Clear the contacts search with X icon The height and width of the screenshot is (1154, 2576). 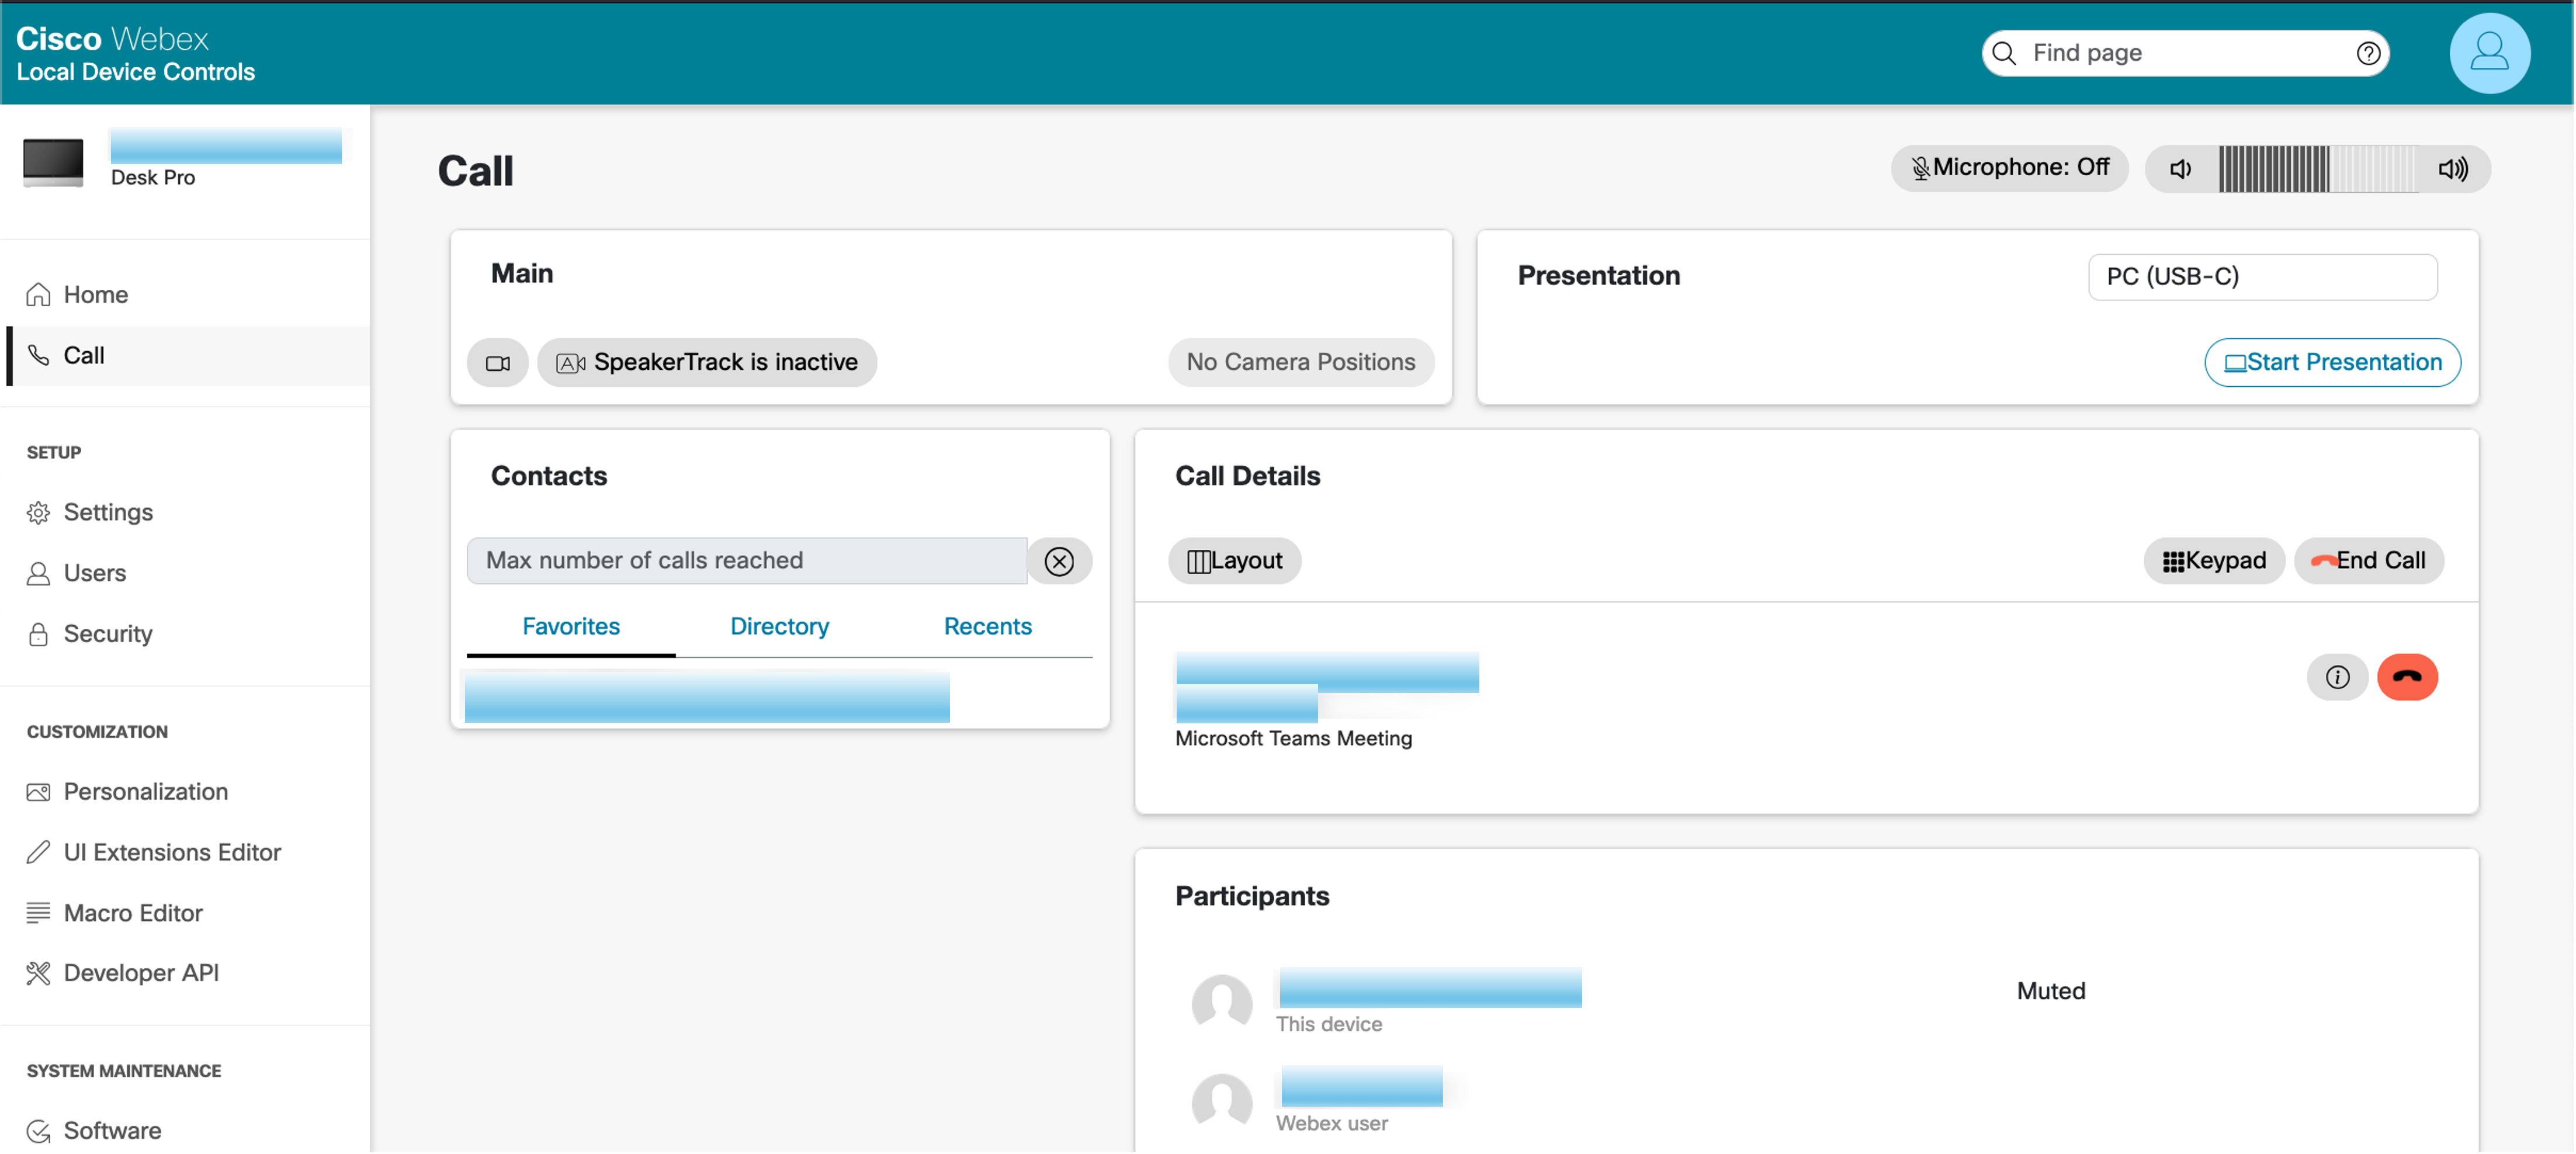[1059, 561]
